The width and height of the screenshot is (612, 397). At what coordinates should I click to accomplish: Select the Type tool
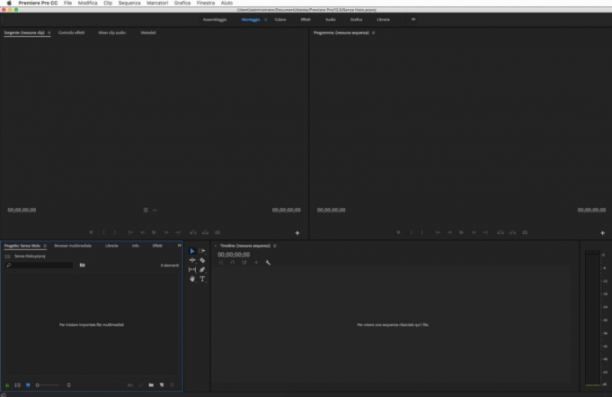[x=202, y=279]
